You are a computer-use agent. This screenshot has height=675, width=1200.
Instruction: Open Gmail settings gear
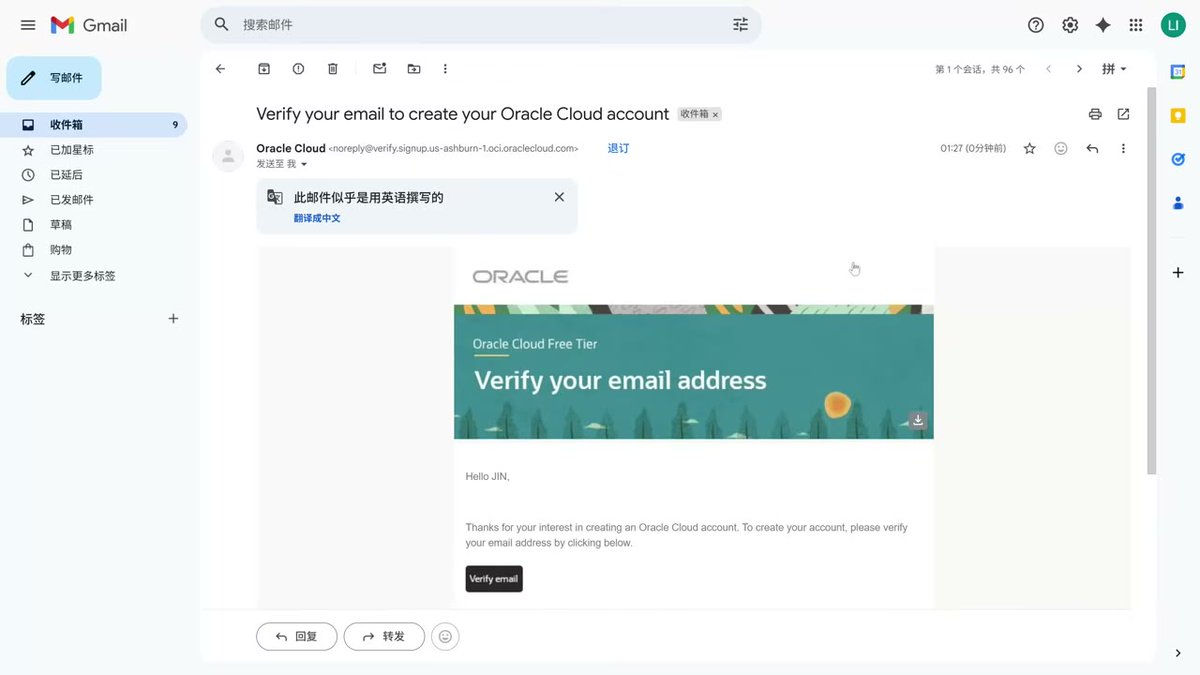(x=1070, y=25)
